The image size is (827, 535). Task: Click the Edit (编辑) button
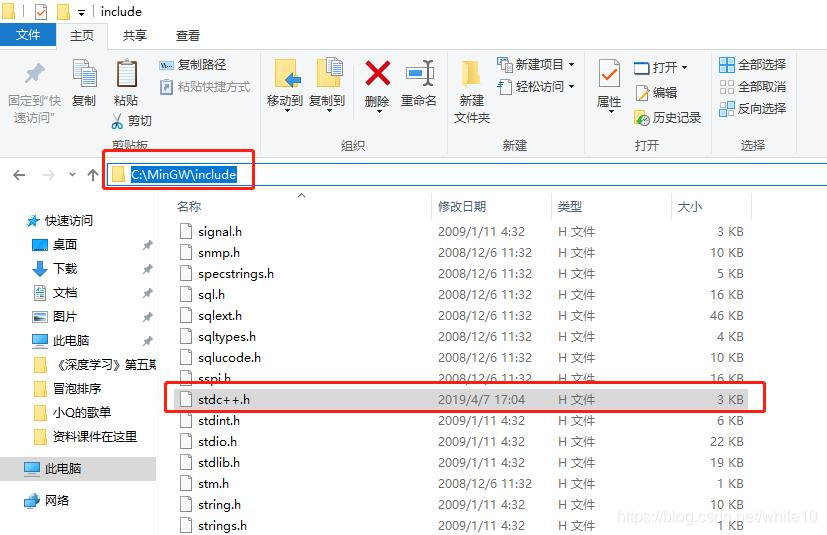point(656,93)
